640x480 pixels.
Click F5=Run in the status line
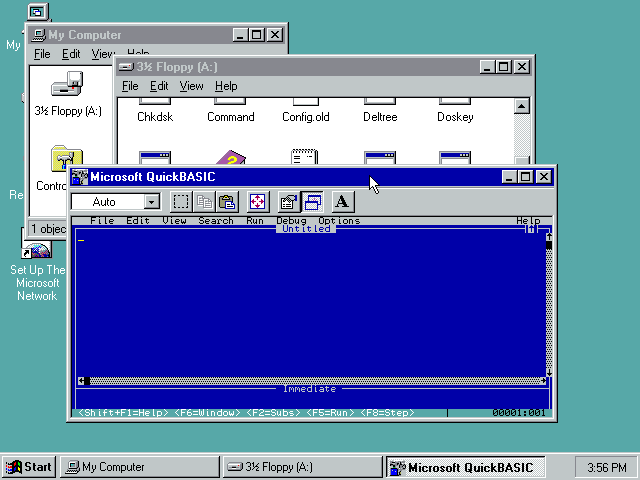pos(331,413)
